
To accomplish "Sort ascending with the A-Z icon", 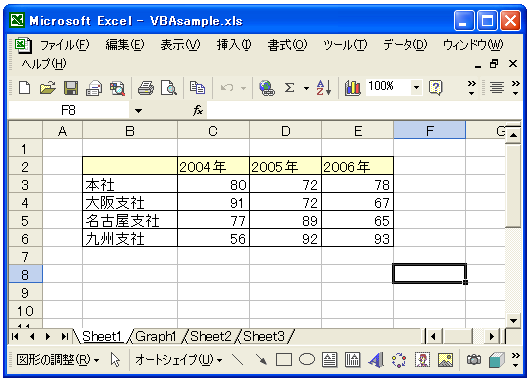I will (x=324, y=88).
